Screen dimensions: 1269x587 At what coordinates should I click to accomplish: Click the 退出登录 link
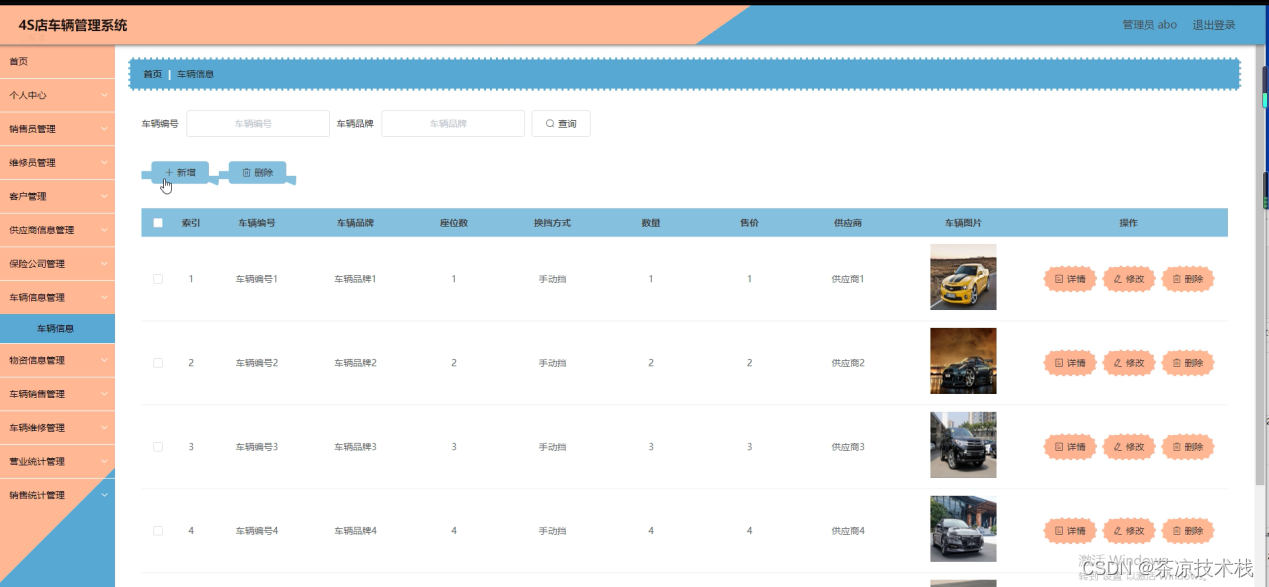1212,25
